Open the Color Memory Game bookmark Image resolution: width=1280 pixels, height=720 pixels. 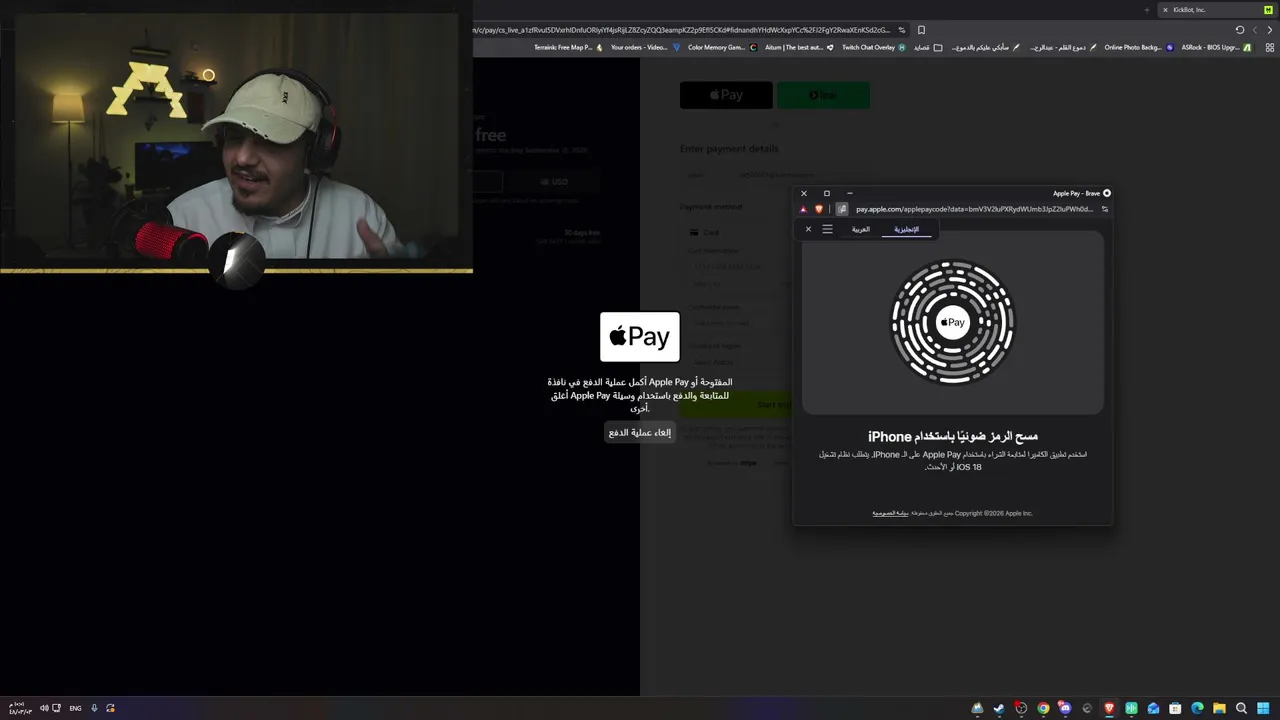[x=722, y=47]
